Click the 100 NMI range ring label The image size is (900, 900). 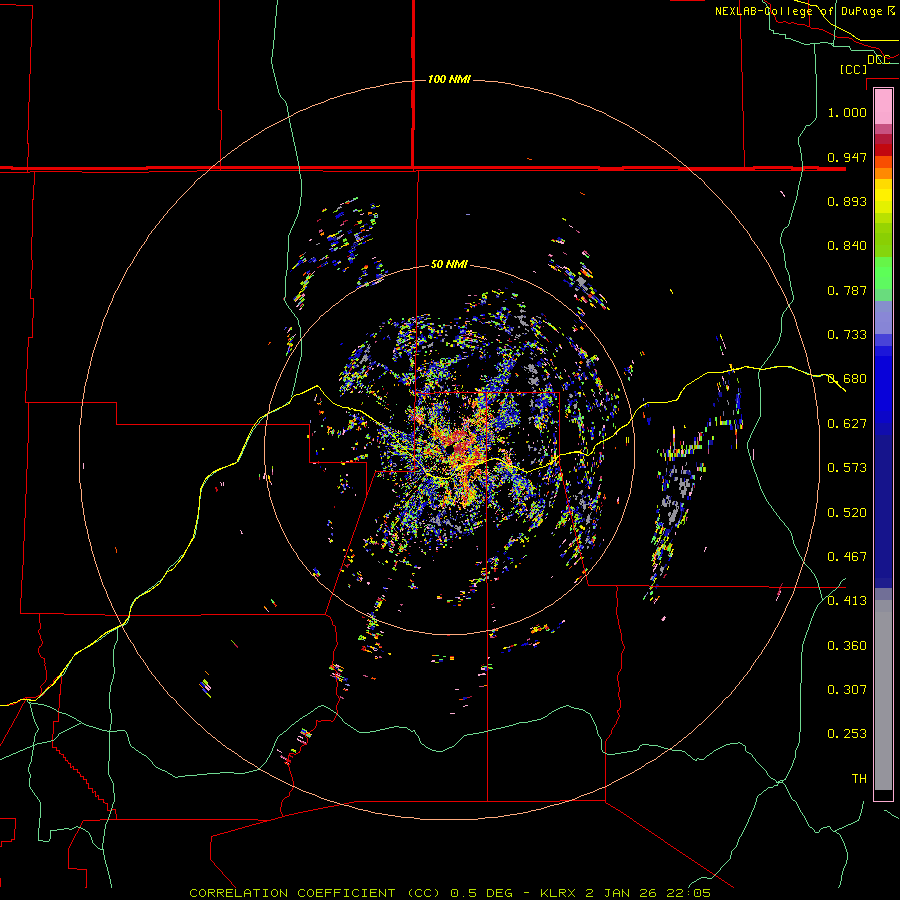coord(449,79)
